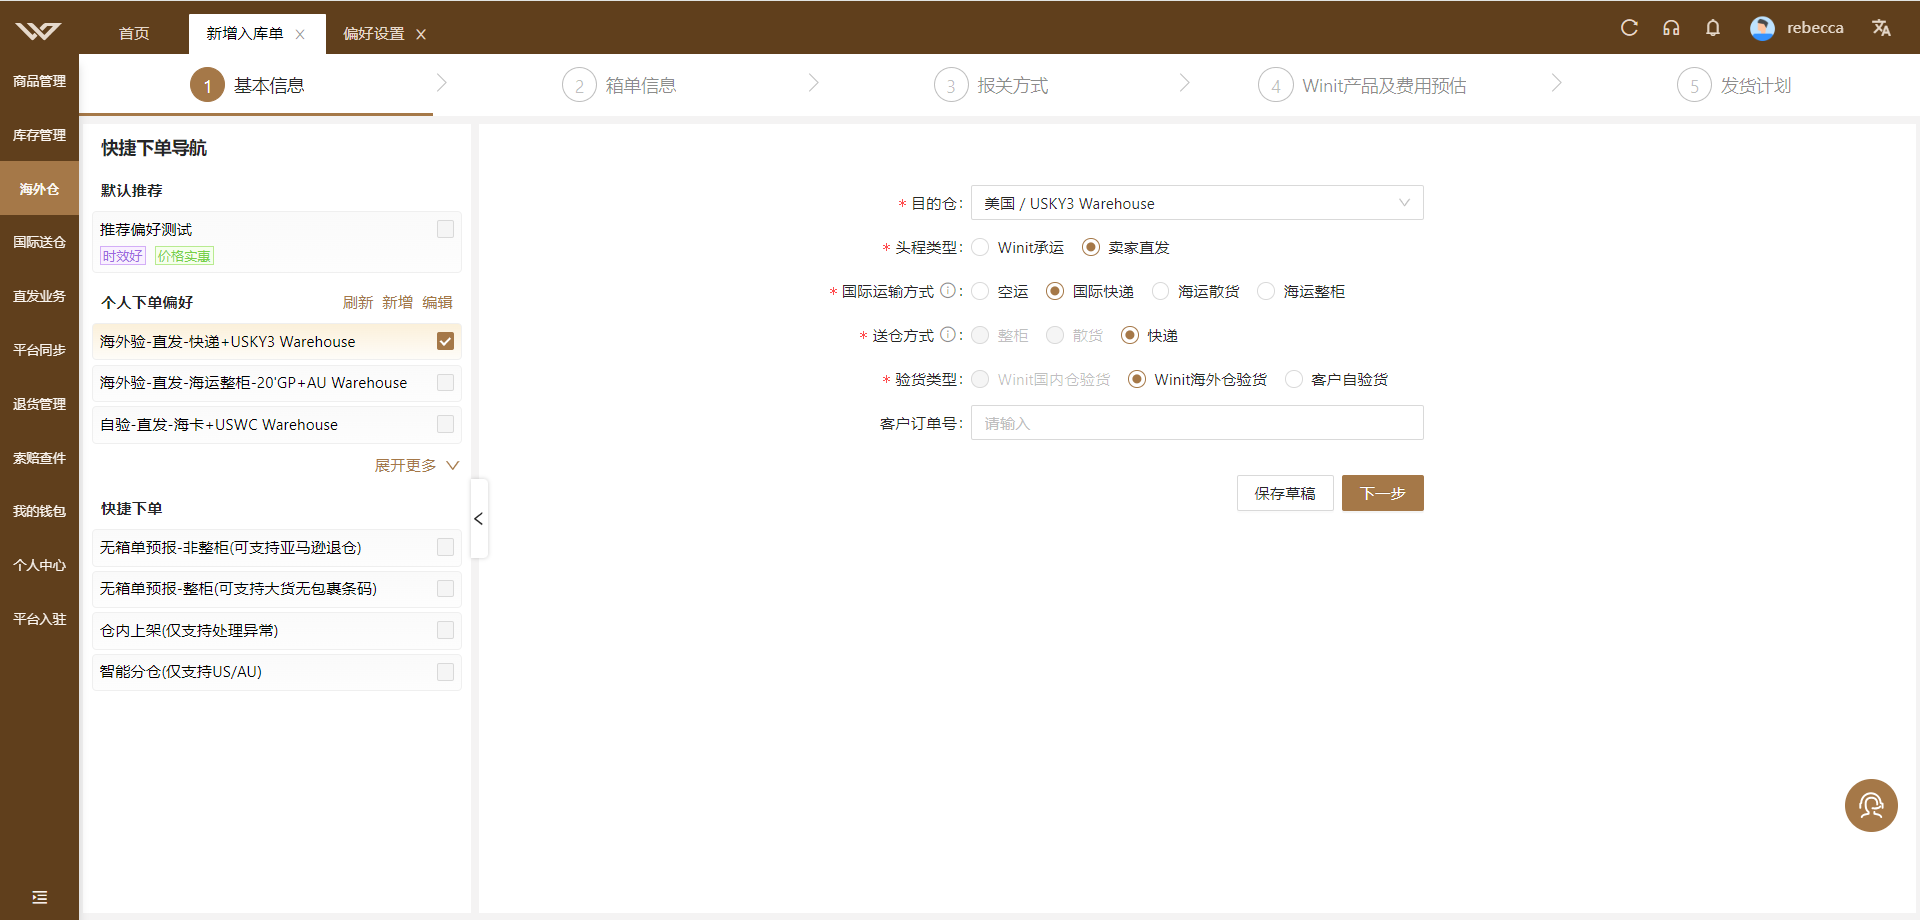Select 客户自验货 radio
The width and height of the screenshot is (1920, 920).
(1294, 379)
